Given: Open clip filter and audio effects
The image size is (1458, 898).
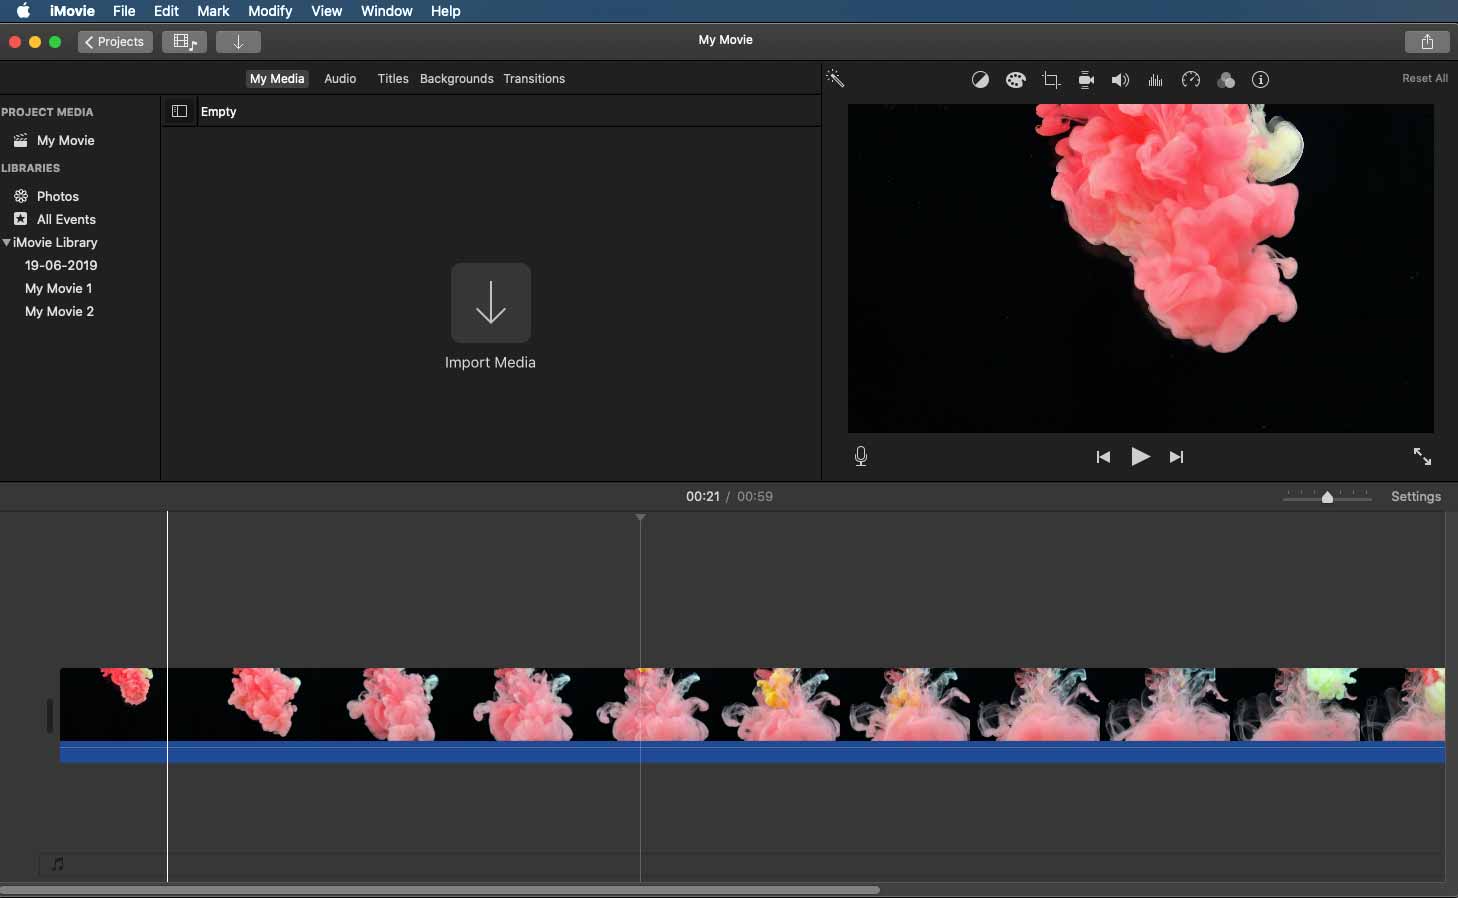Looking at the screenshot, I should [1226, 80].
